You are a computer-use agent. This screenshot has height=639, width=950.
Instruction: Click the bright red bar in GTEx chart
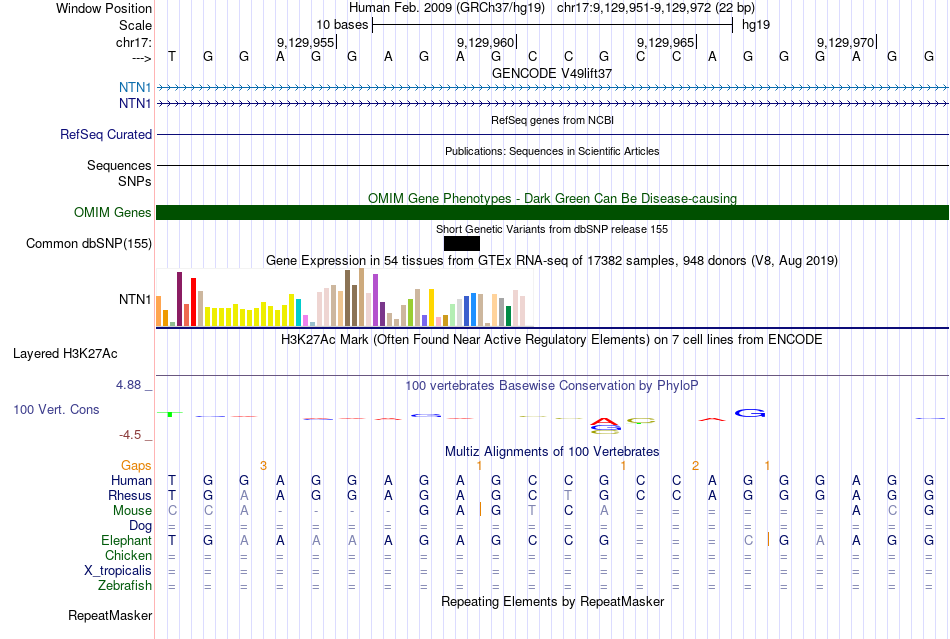[x=193, y=302]
